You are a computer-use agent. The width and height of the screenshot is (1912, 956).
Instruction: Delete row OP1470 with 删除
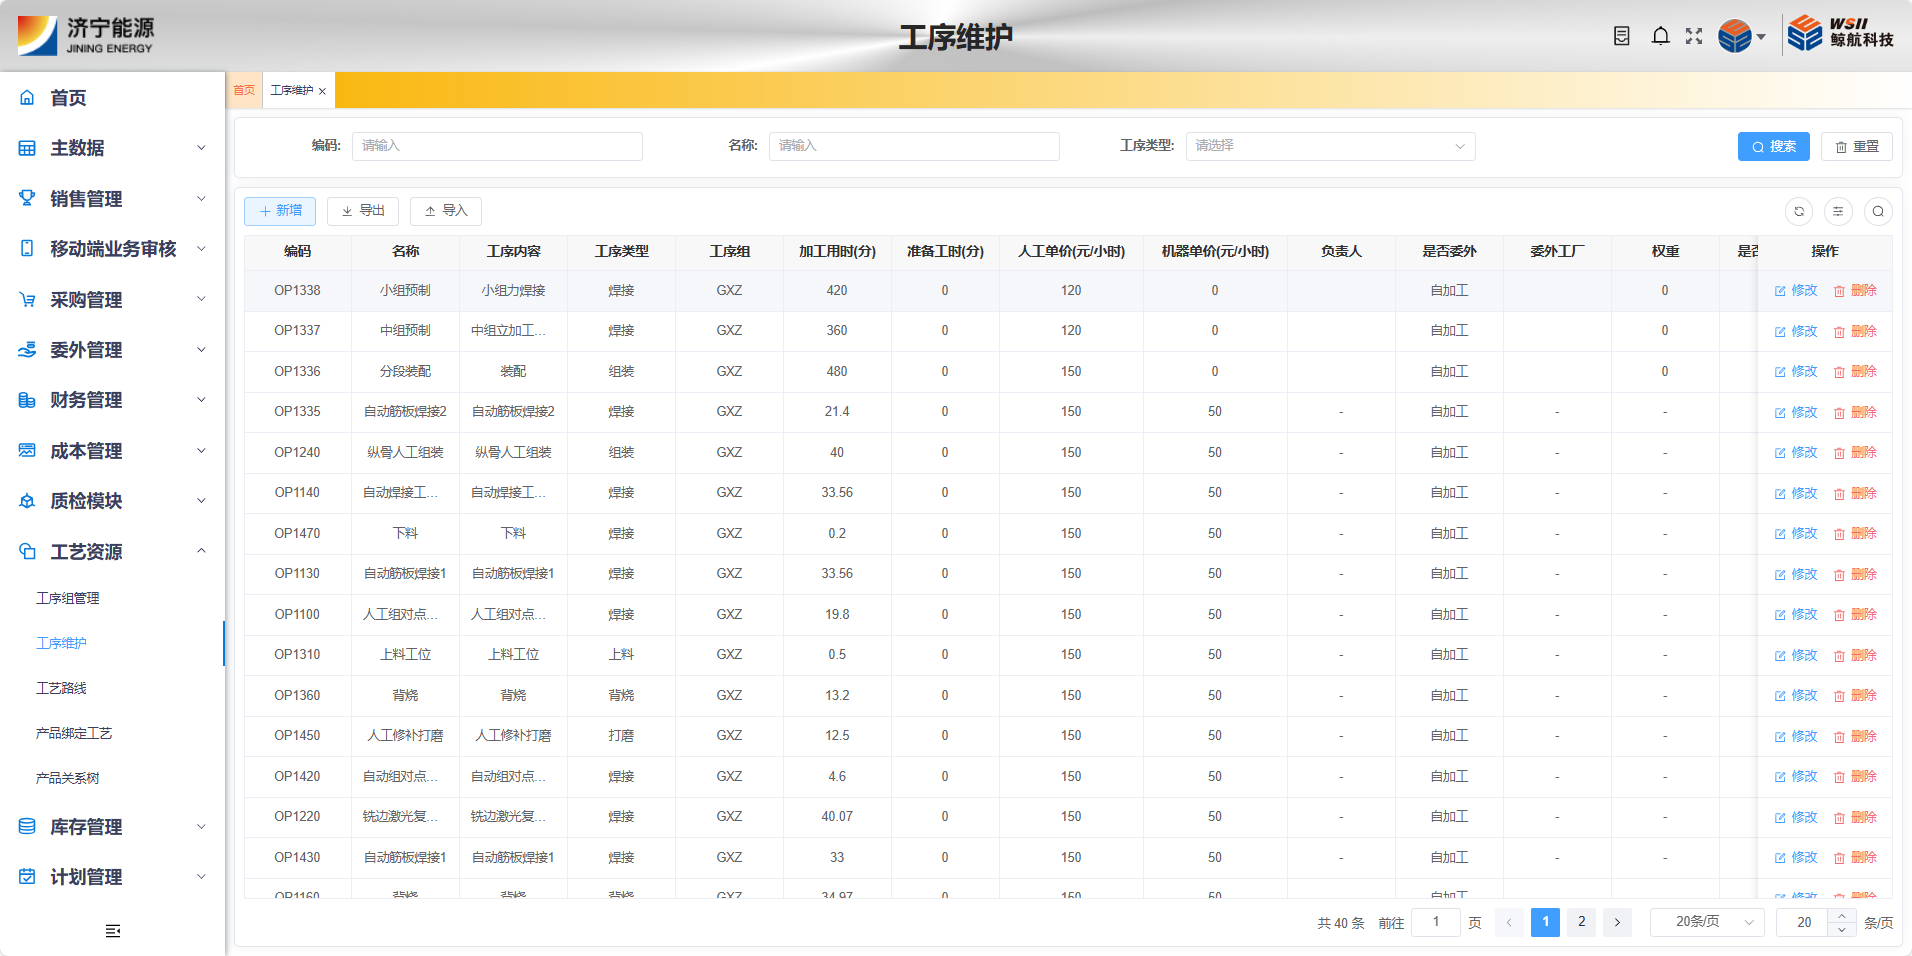coord(1855,534)
